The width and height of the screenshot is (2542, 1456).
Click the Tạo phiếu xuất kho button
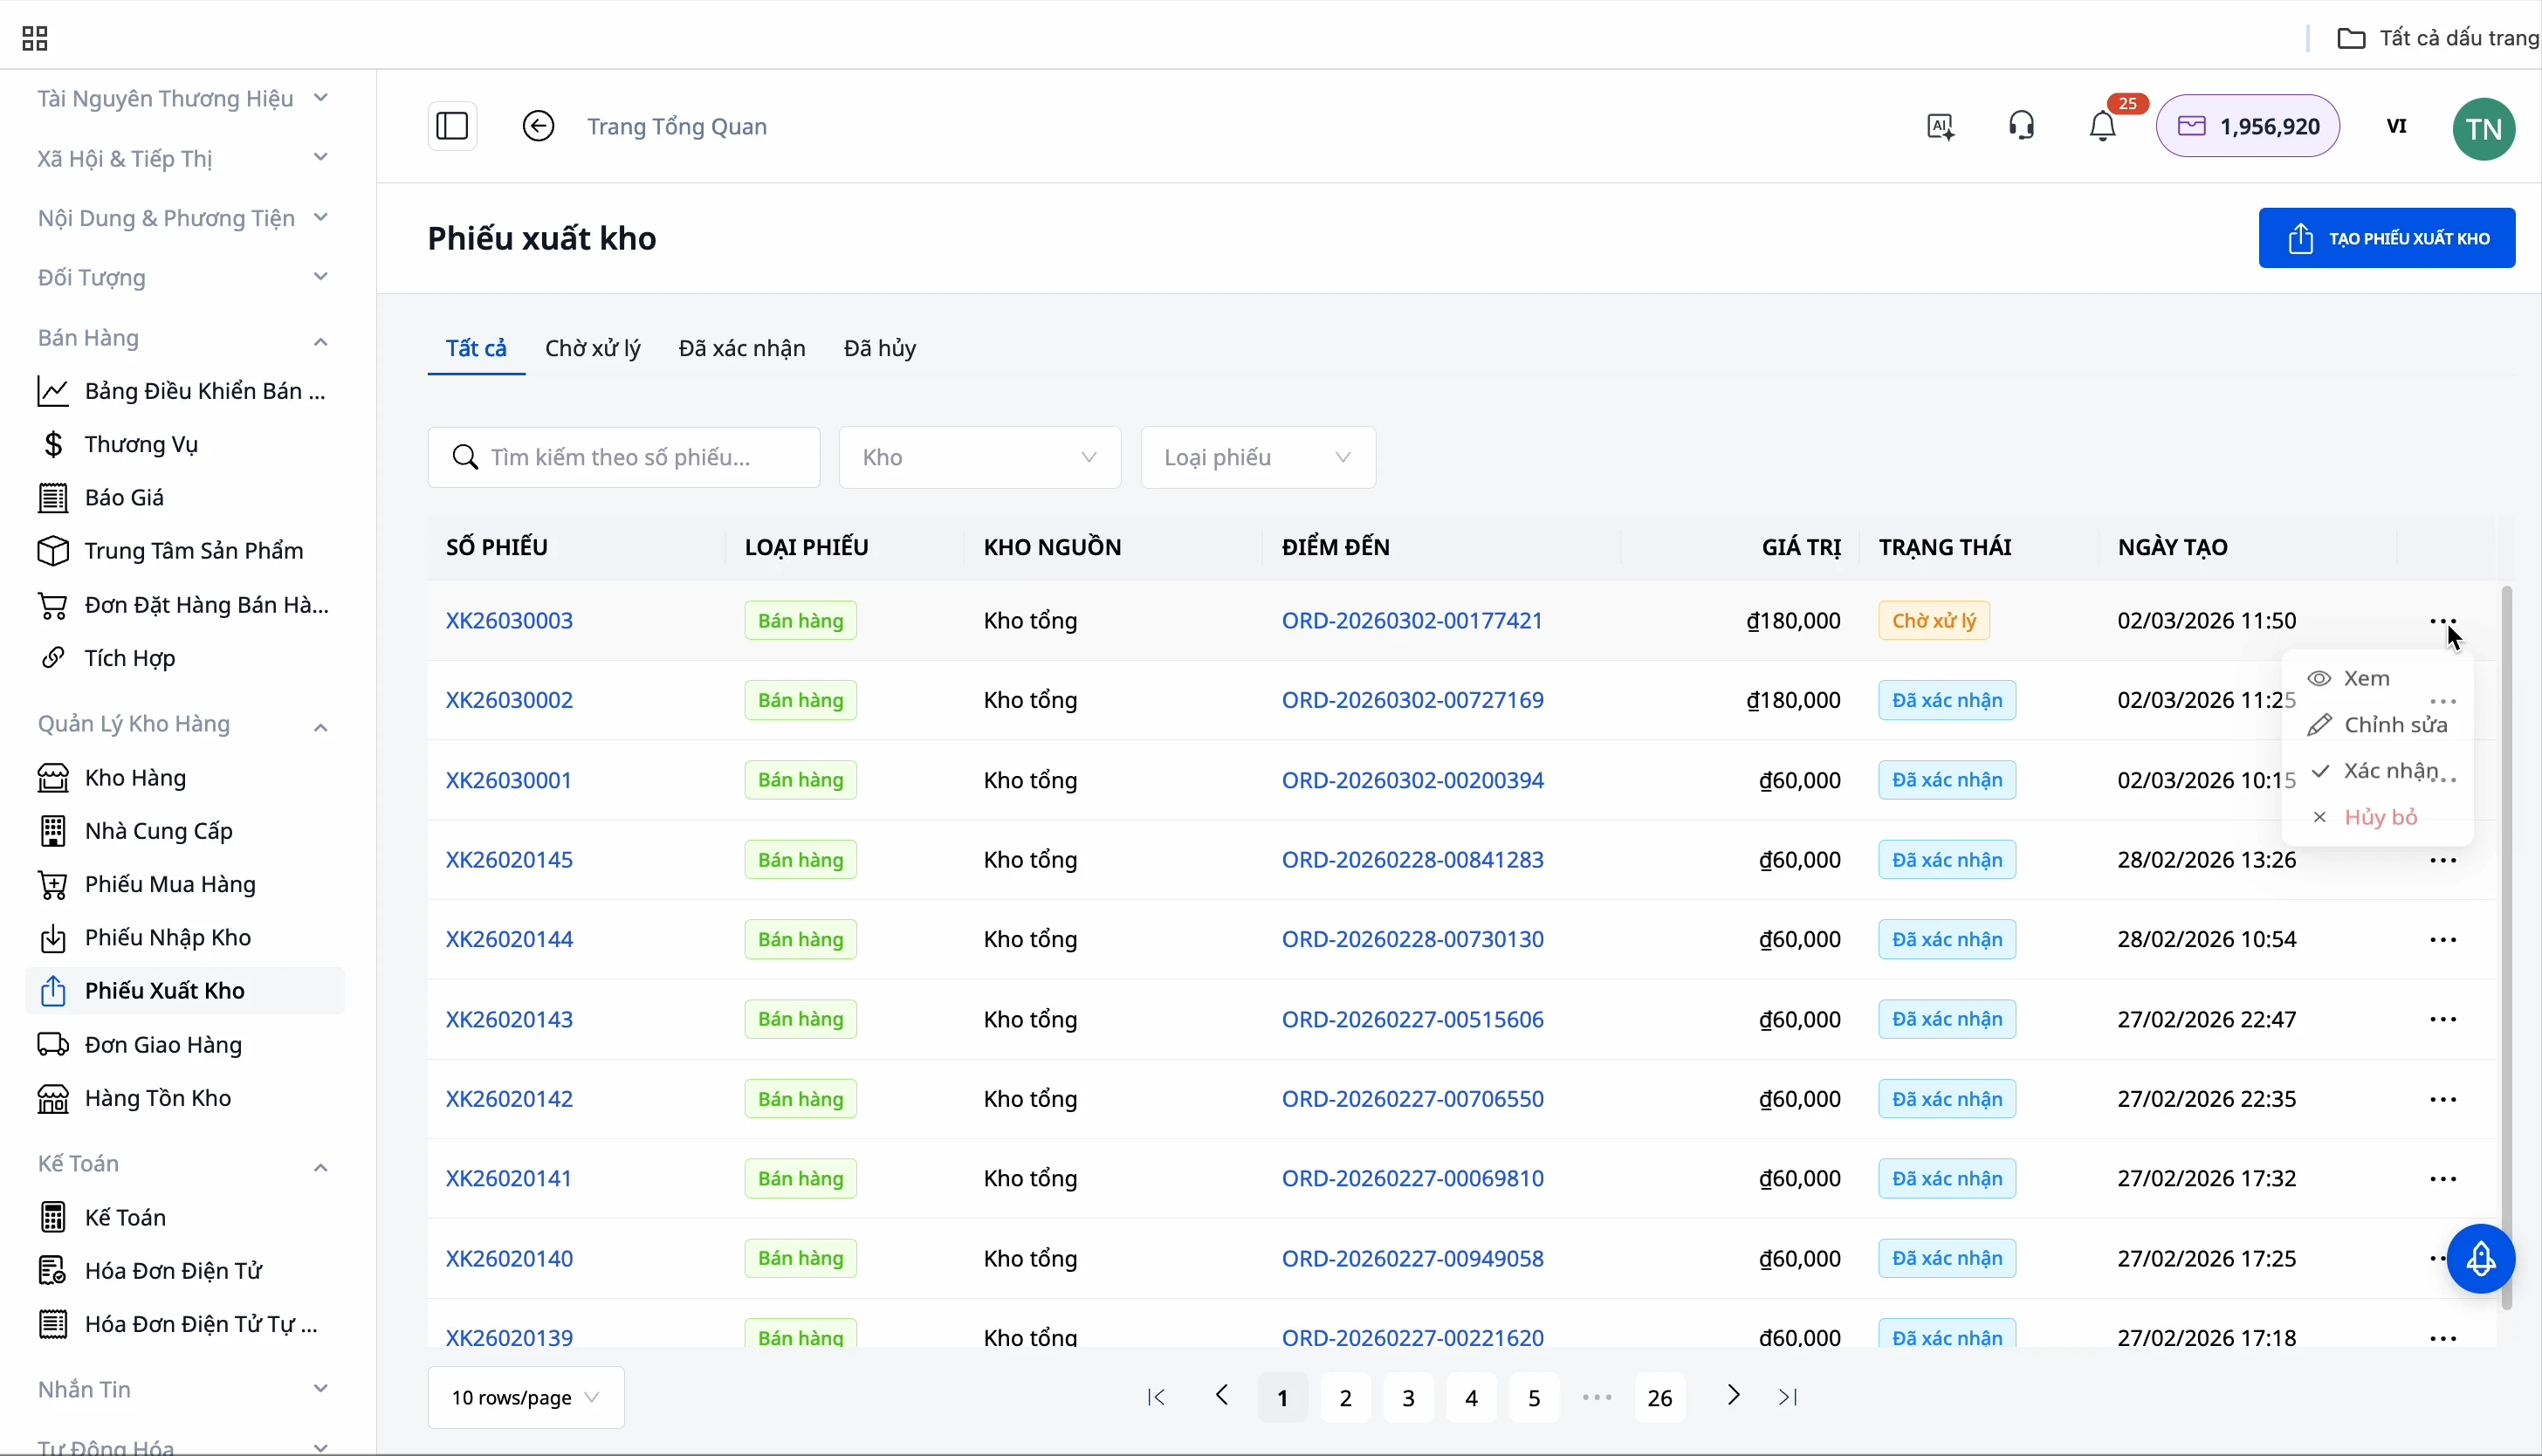2386,238
